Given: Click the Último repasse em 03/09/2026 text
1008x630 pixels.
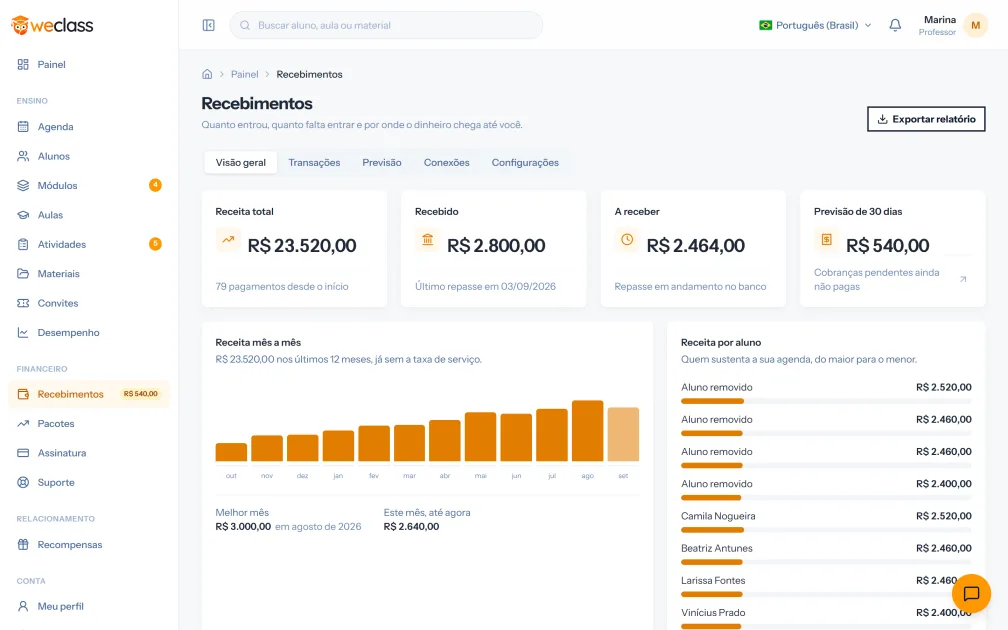Looking at the screenshot, I should (x=485, y=287).
